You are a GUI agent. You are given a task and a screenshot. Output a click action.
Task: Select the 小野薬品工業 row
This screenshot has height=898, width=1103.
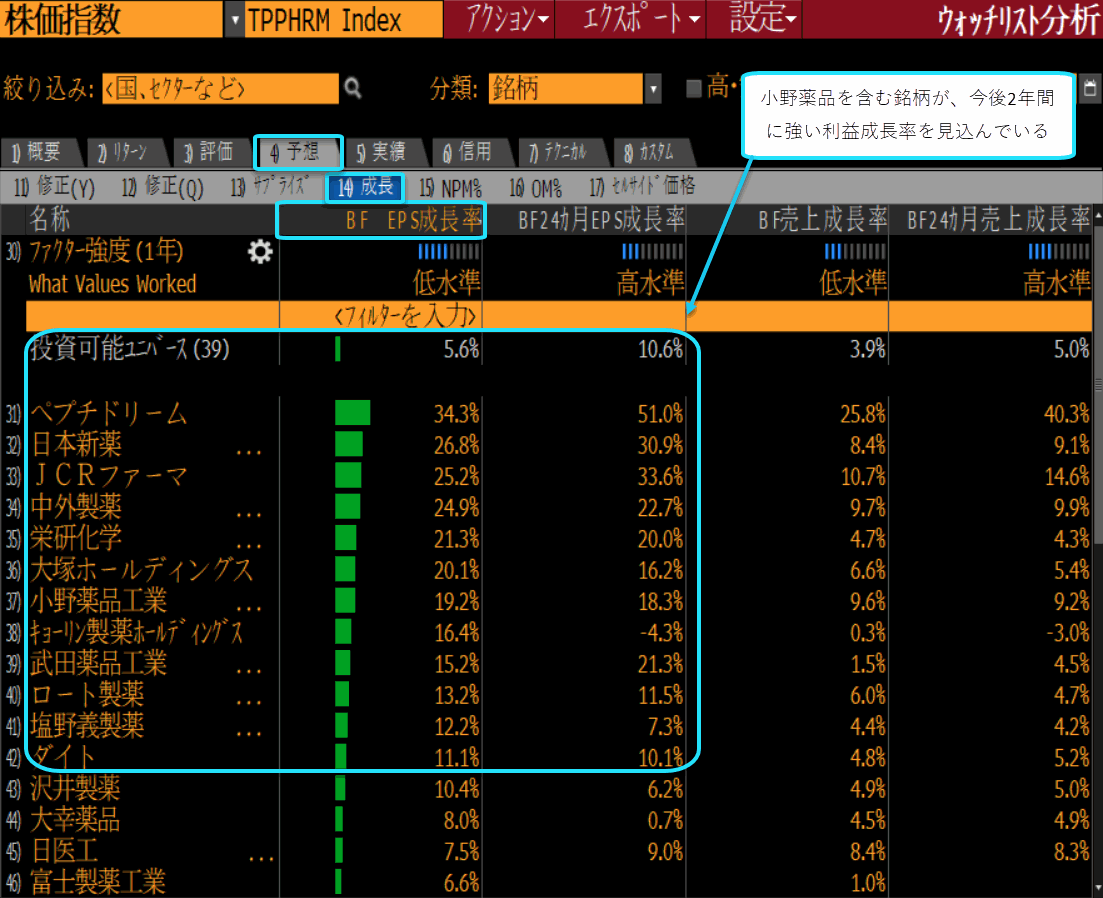click(x=549, y=601)
